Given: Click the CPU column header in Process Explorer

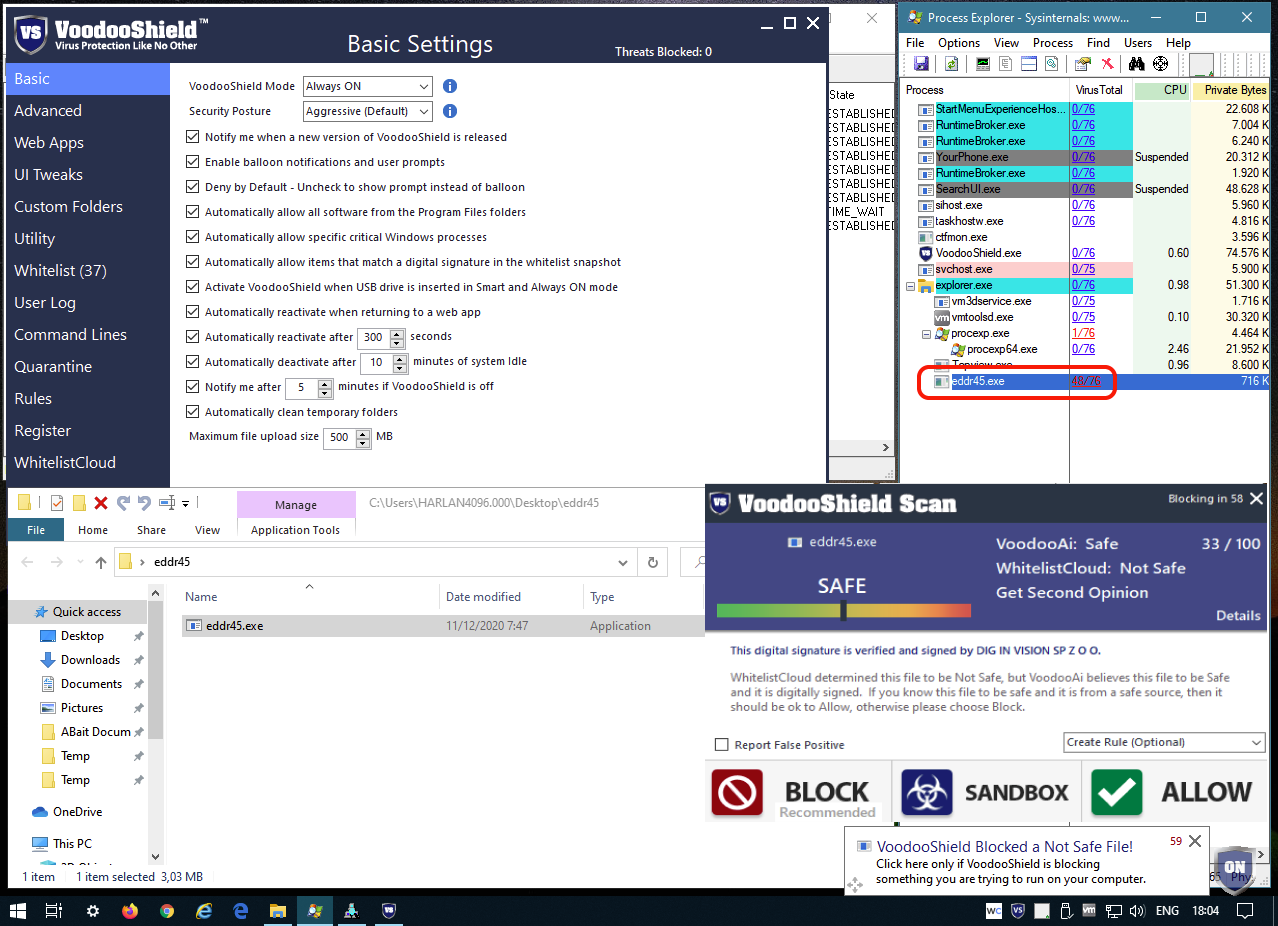Looking at the screenshot, I should click(1162, 90).
